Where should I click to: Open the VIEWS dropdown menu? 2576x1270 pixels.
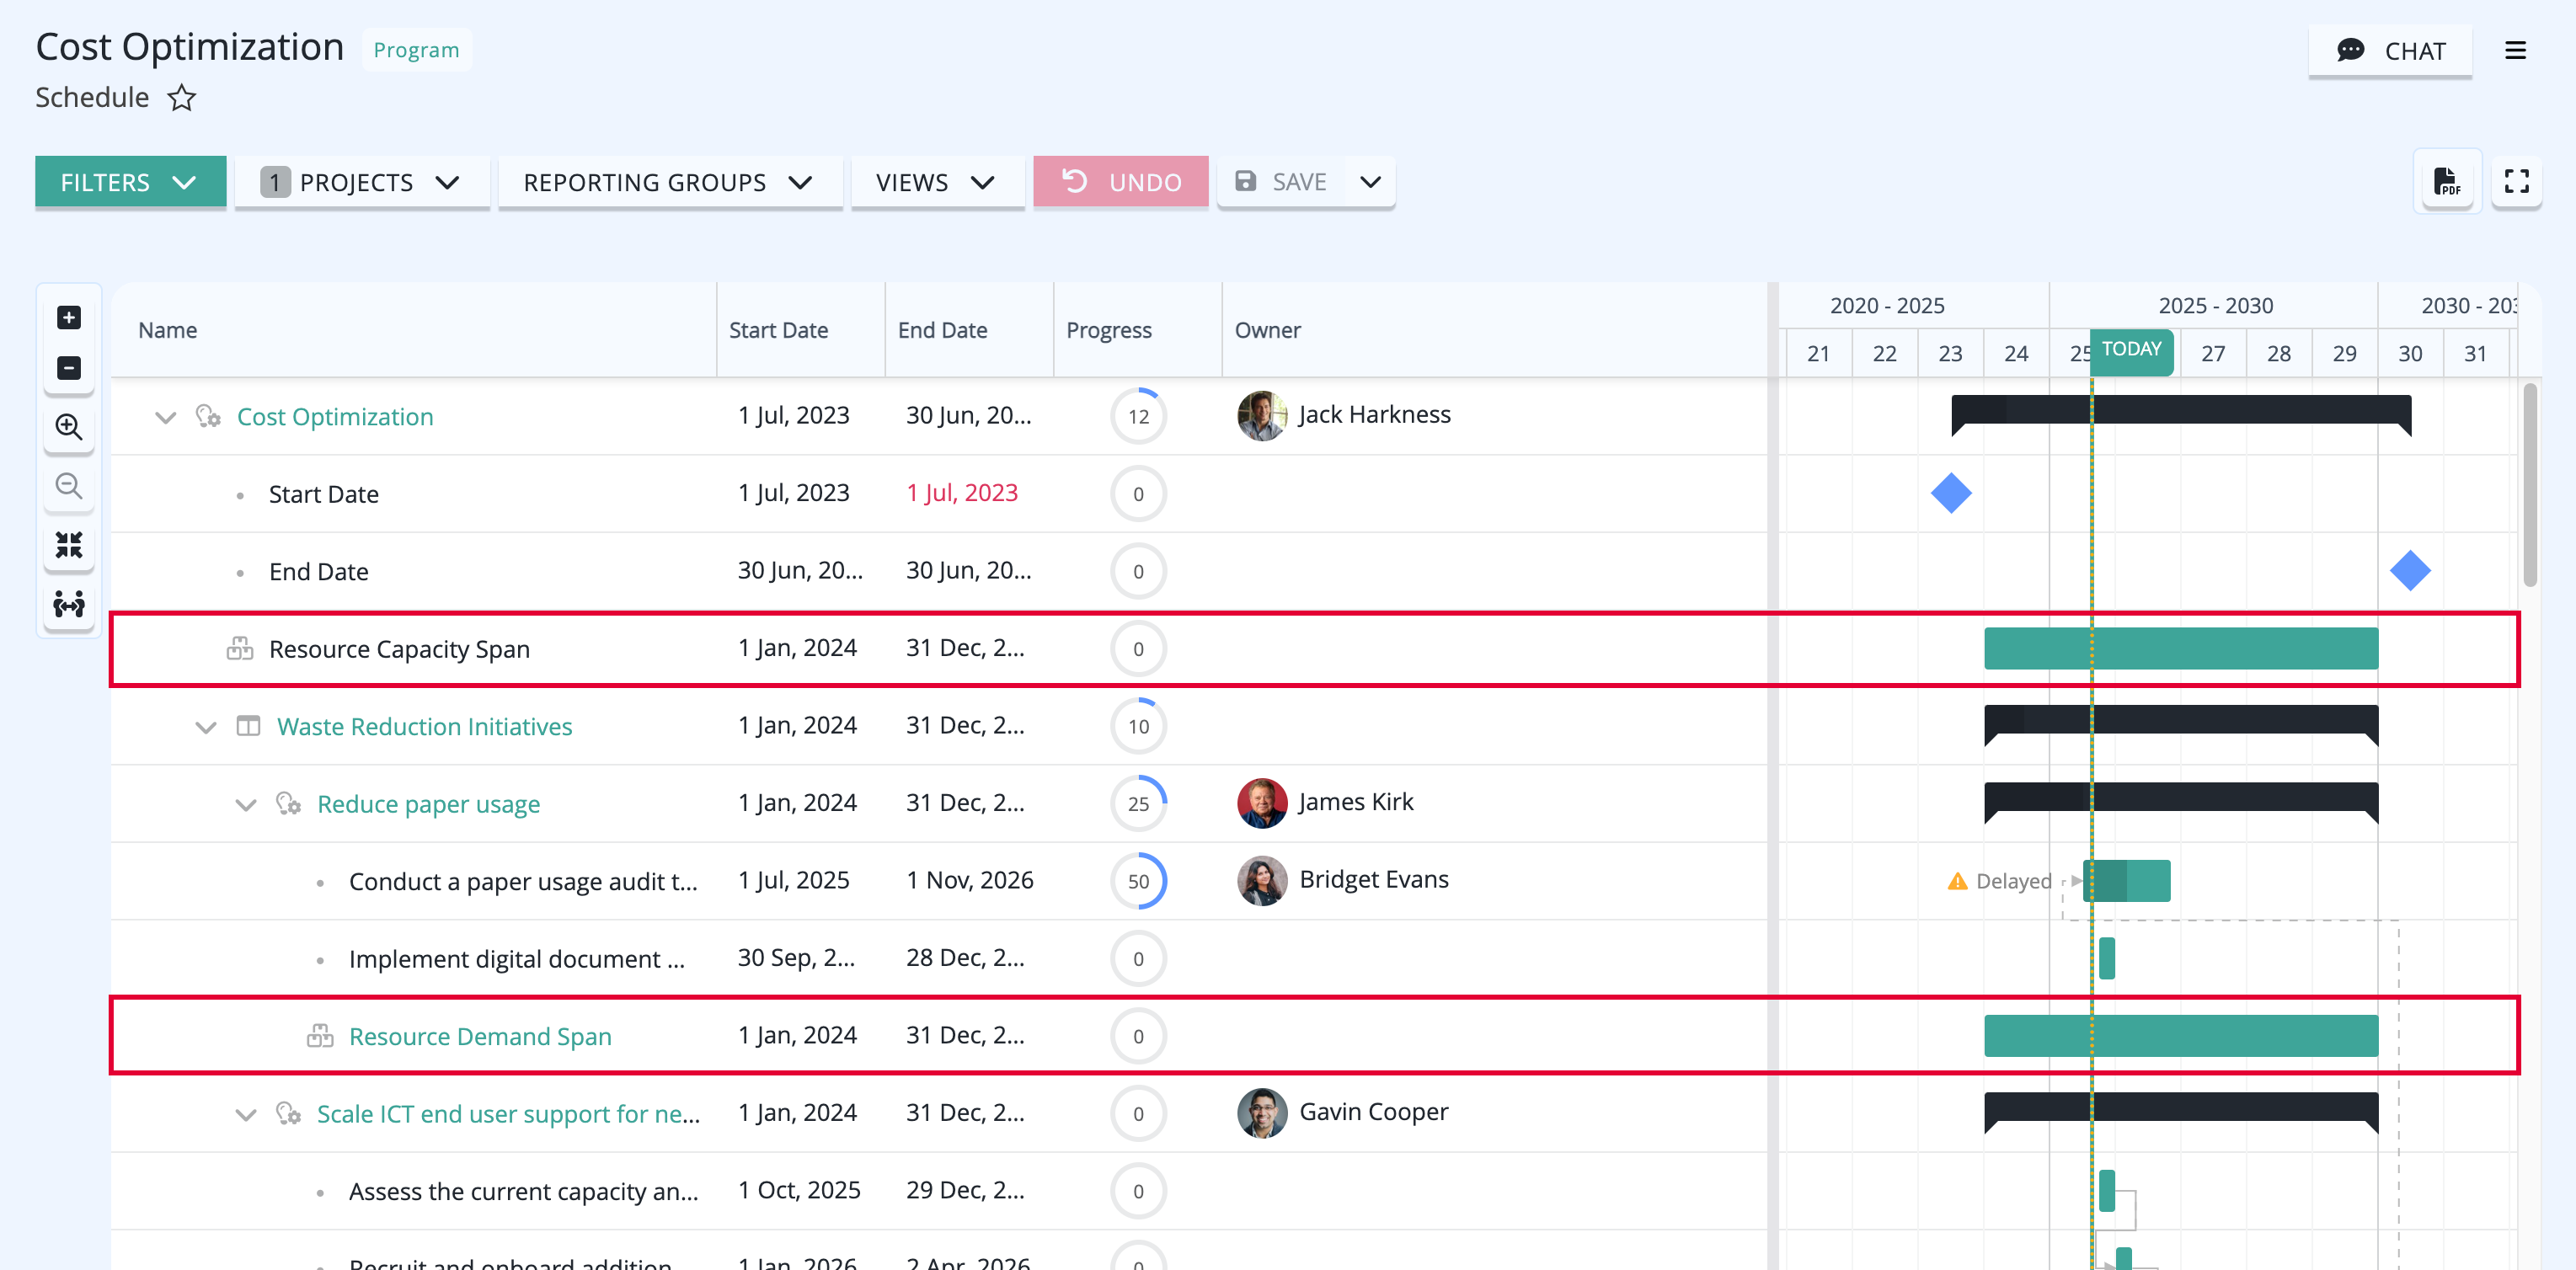pyautogui.click(x=937, y=182)
